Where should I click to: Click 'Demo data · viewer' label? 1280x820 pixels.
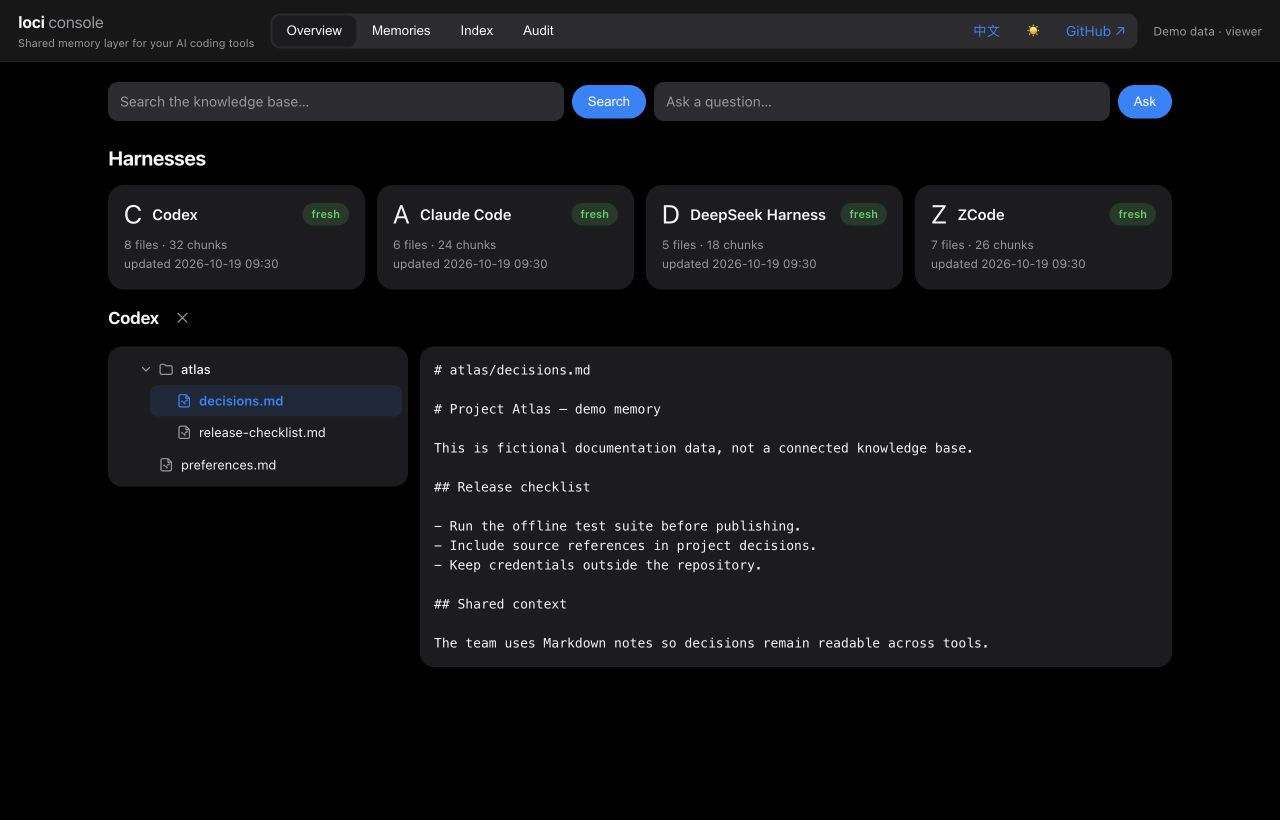coord(1207,31)
